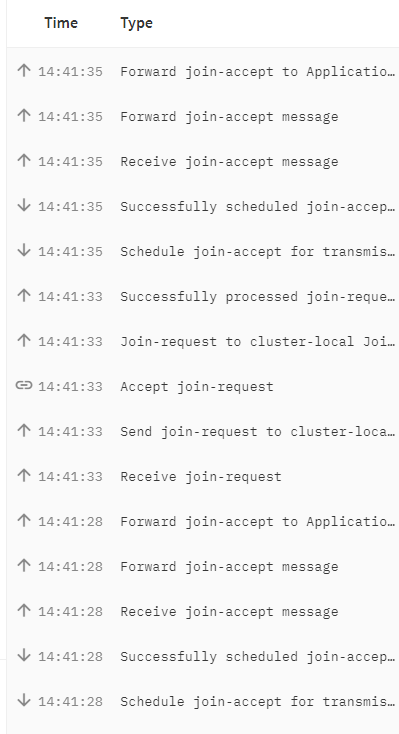Click the up arrow on 14:41:33 Receive join-request
This screenshot has width=399, height=734.
point(24,475)
